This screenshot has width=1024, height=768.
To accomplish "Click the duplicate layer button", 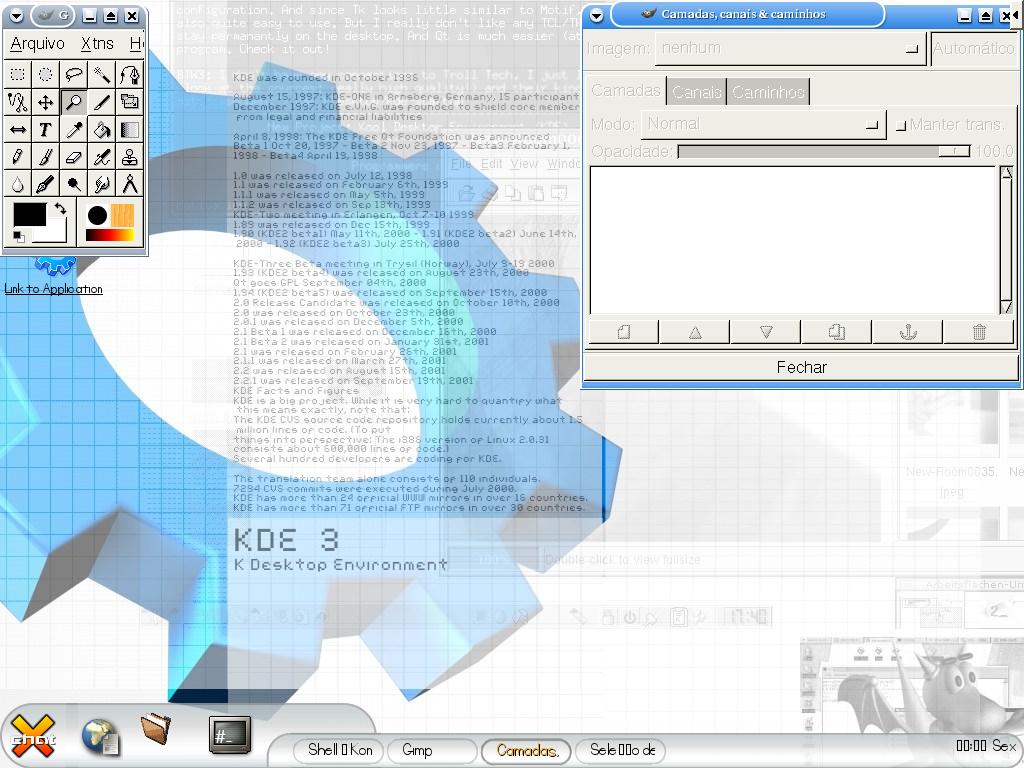I will coord(837,332).
